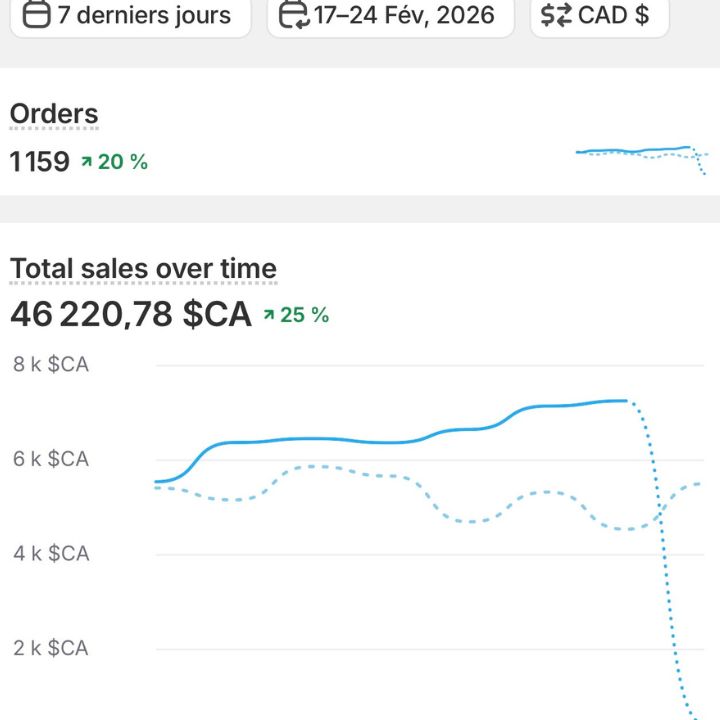Select the 46 220,78 $CA total sales value
This screenshot has width=720, height=720.
(131, 314)
